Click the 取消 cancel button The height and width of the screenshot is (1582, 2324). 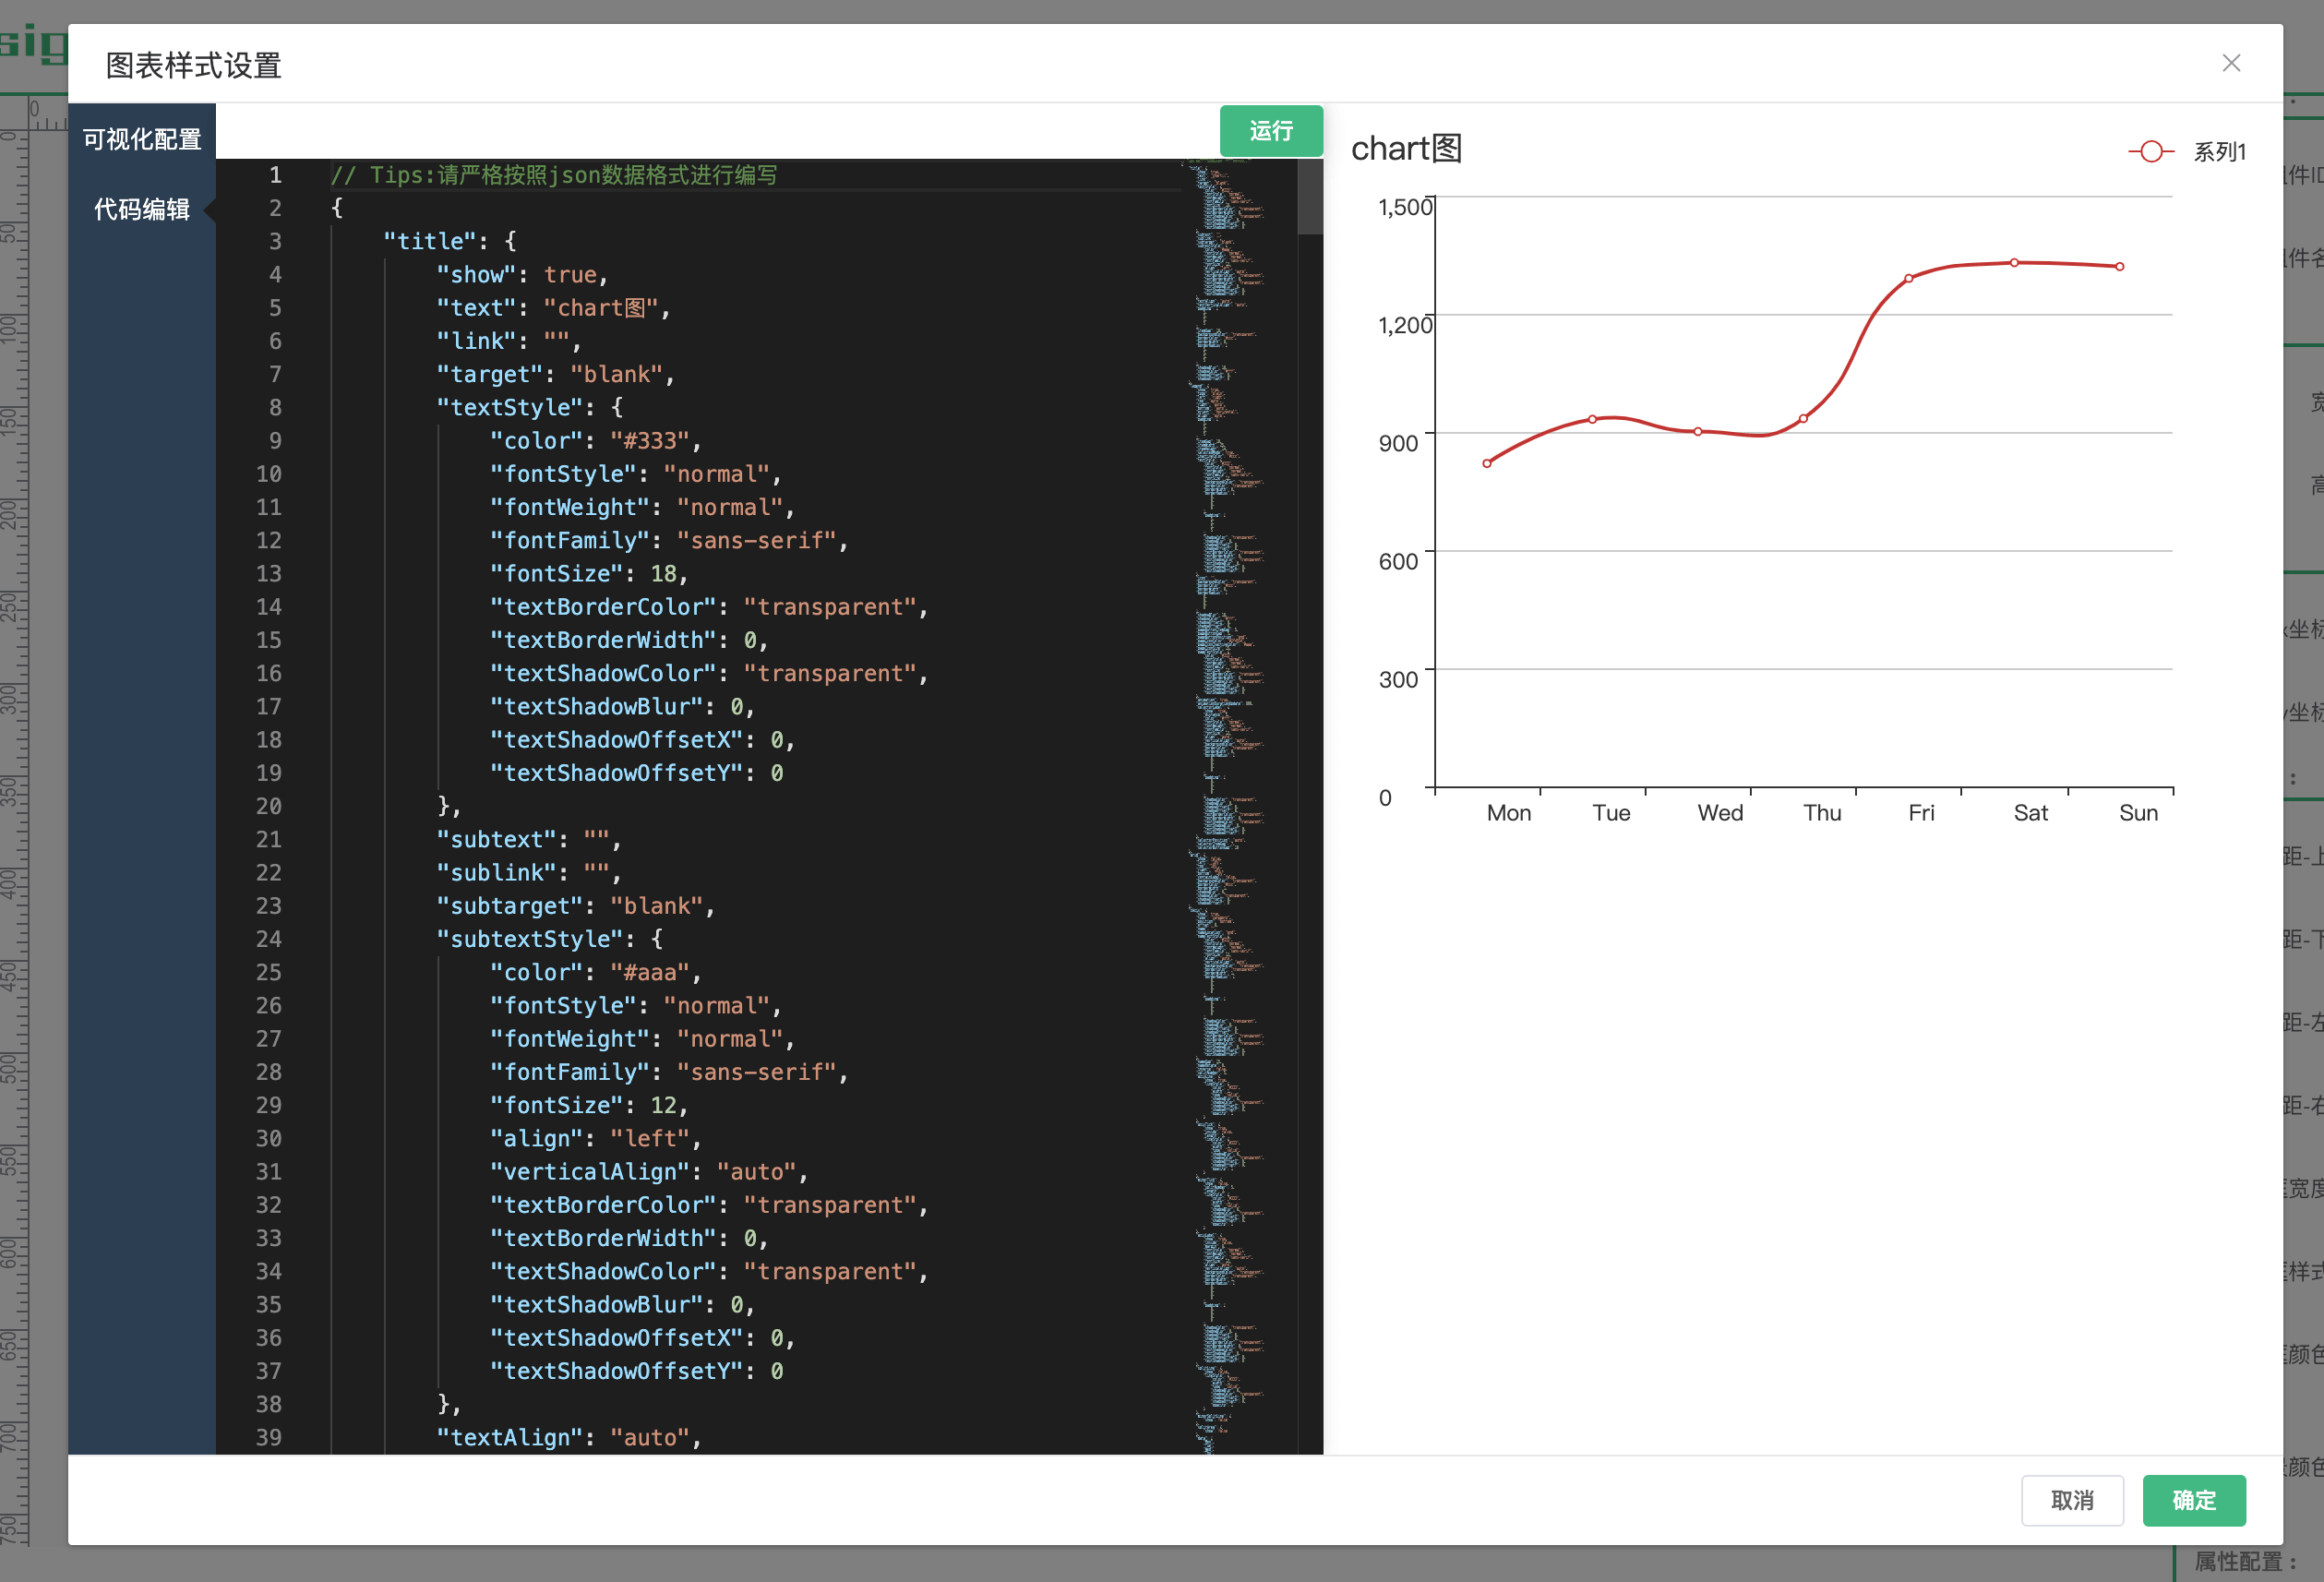2071,1500
